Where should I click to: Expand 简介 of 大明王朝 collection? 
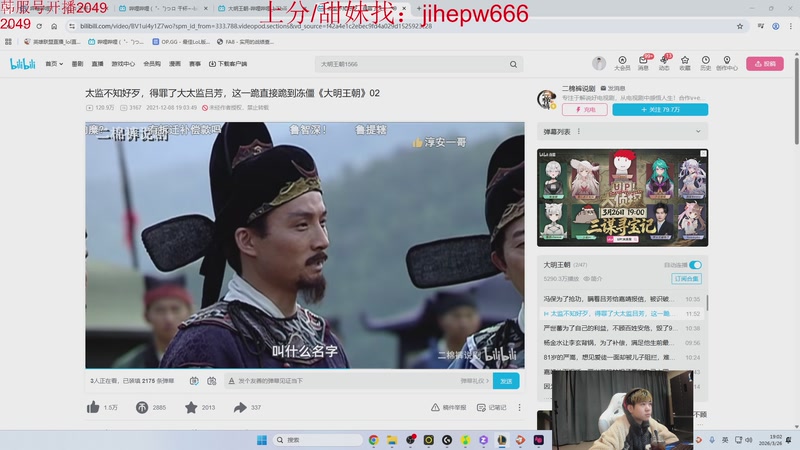593,279
